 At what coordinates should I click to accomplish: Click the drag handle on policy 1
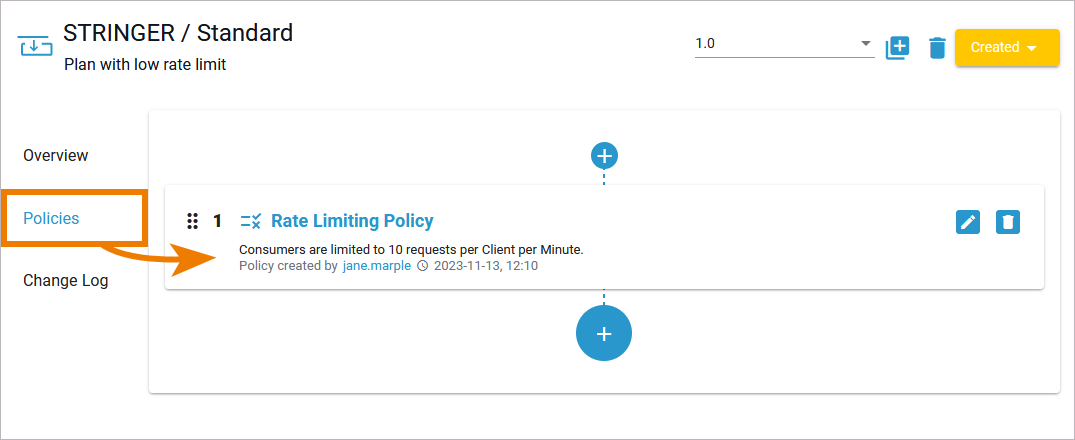tap(194, 221)
